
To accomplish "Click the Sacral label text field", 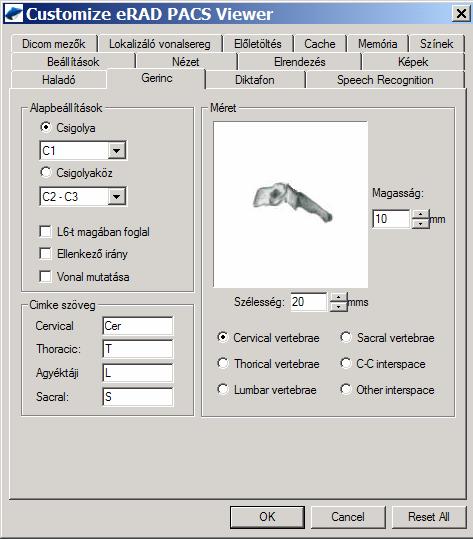I will click(x=138, y=397).
